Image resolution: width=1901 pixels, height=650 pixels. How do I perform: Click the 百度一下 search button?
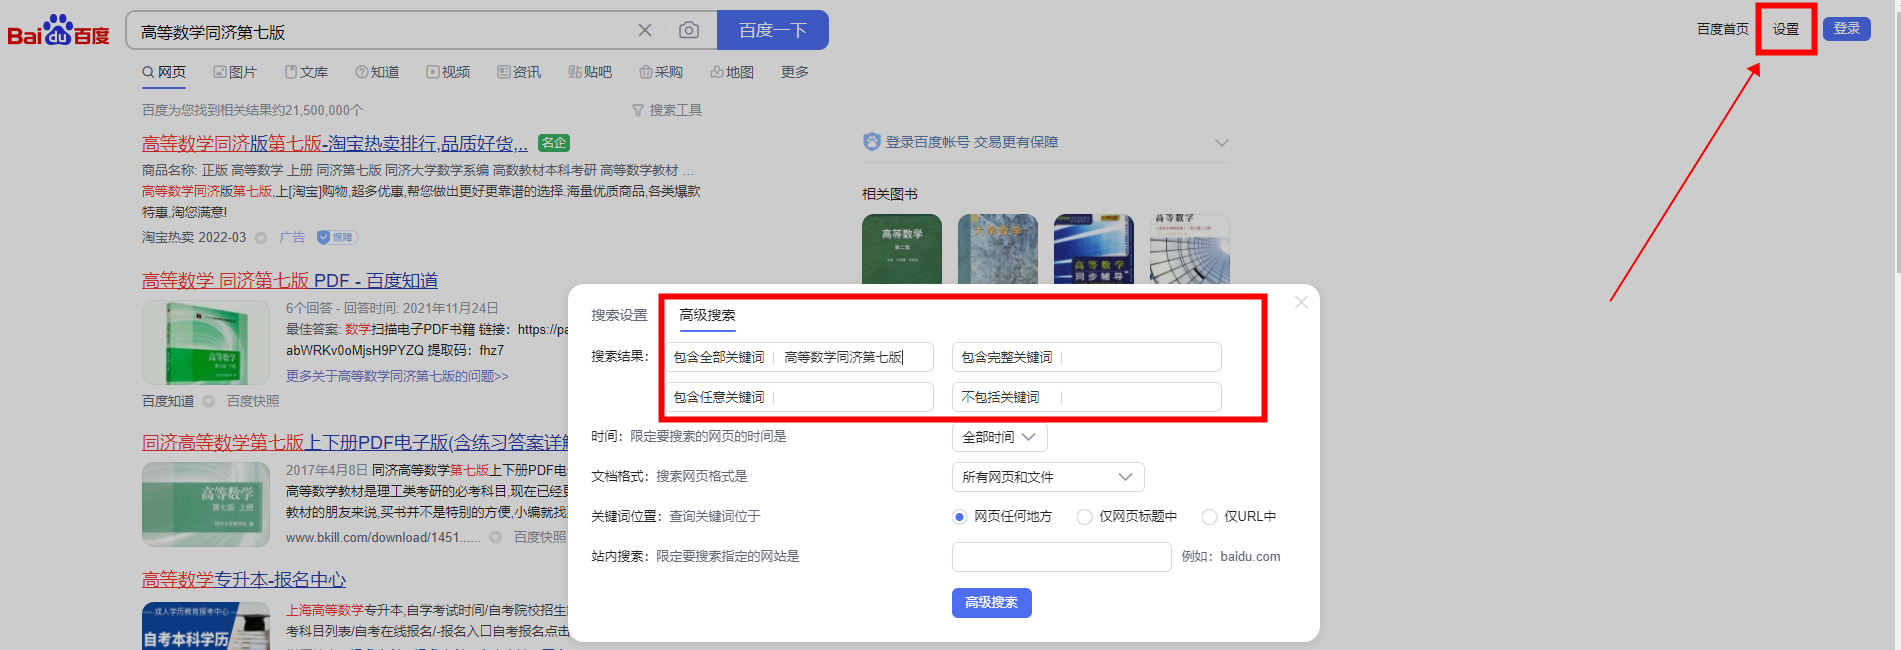[x=773, y=30]
